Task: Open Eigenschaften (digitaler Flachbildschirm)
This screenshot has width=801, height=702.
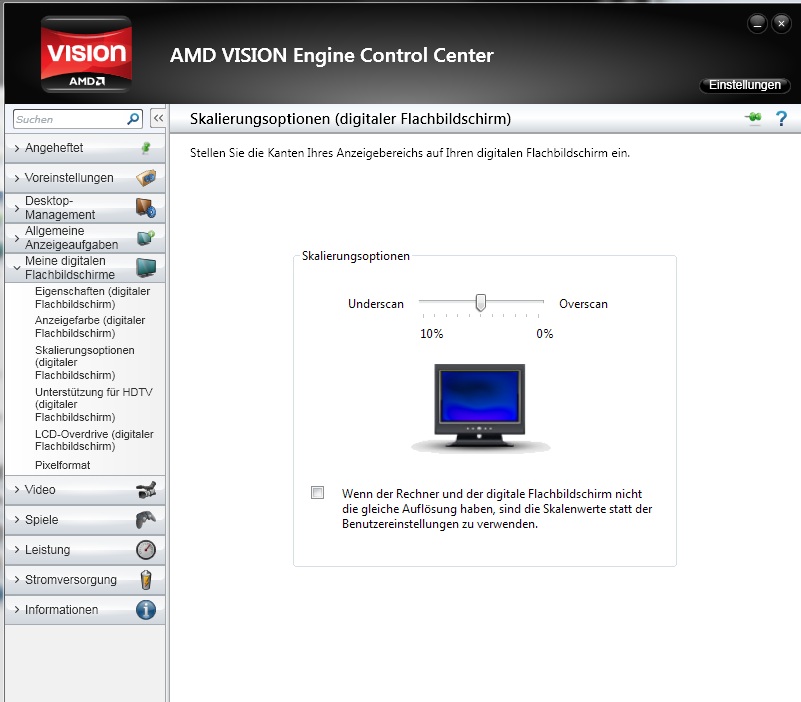Action: tap(92, 298)
